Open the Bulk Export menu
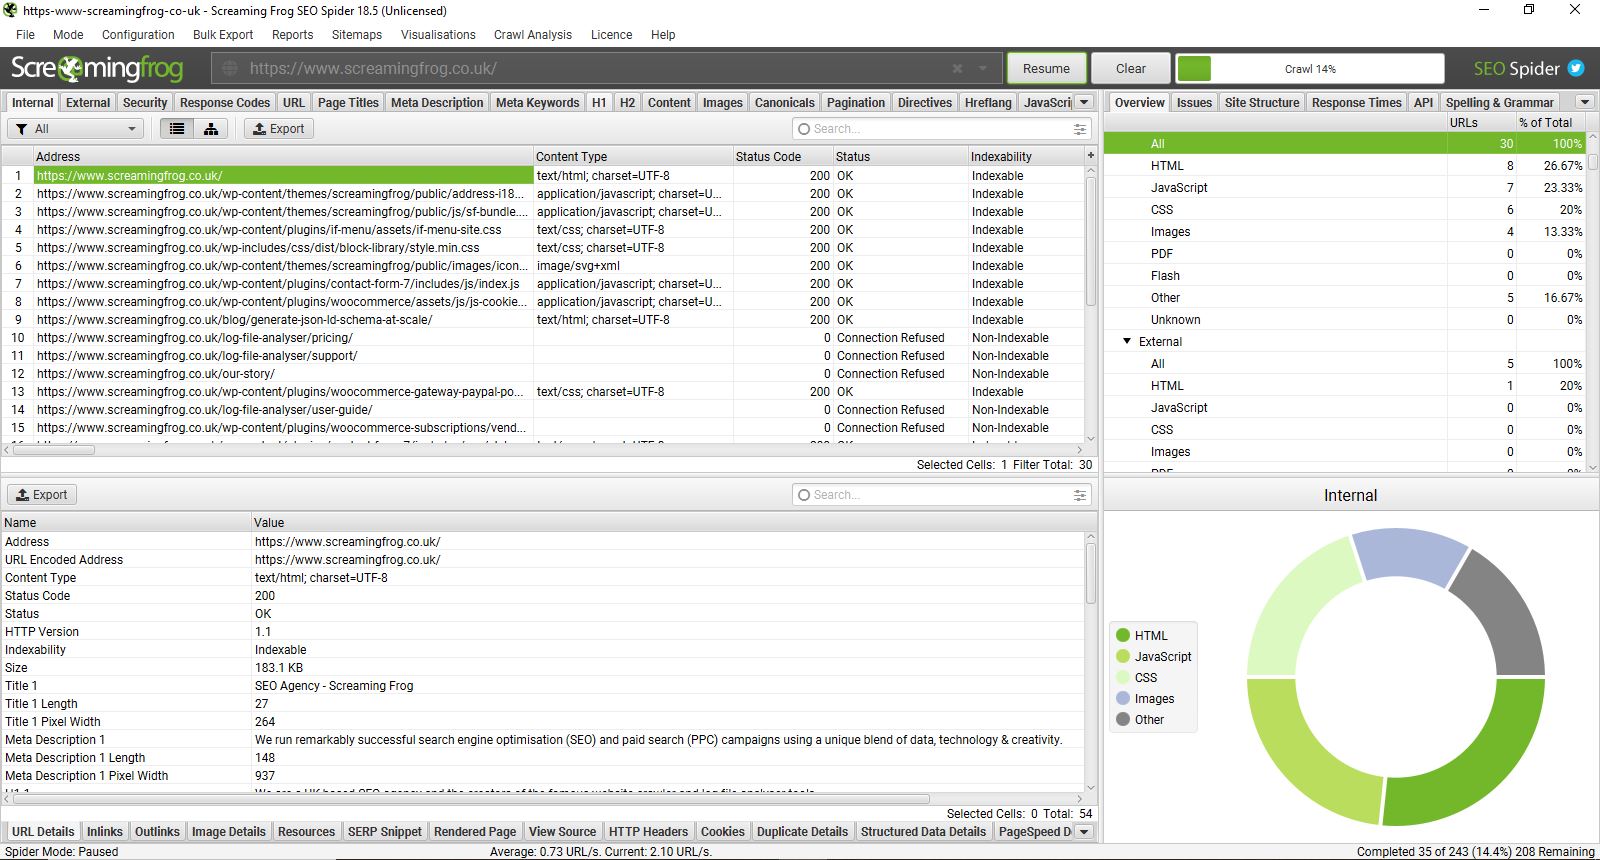 coord(223,34)
